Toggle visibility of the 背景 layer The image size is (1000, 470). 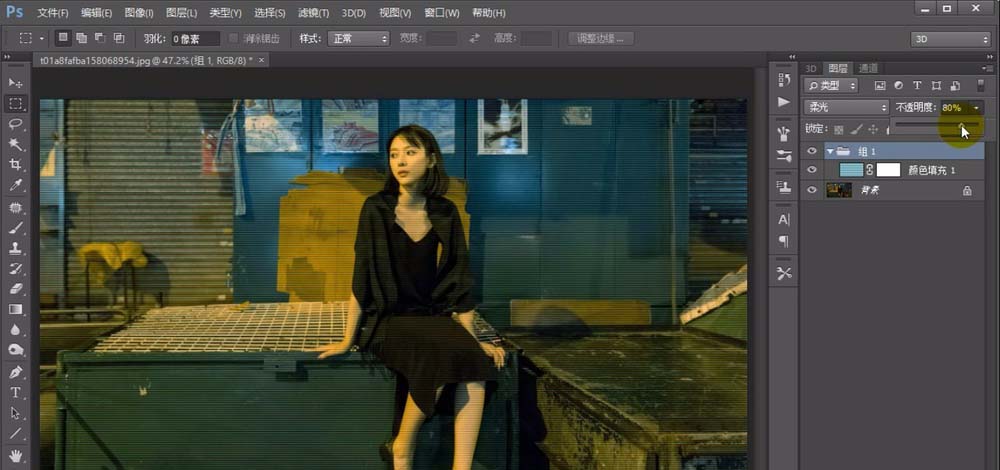[812, 190]
